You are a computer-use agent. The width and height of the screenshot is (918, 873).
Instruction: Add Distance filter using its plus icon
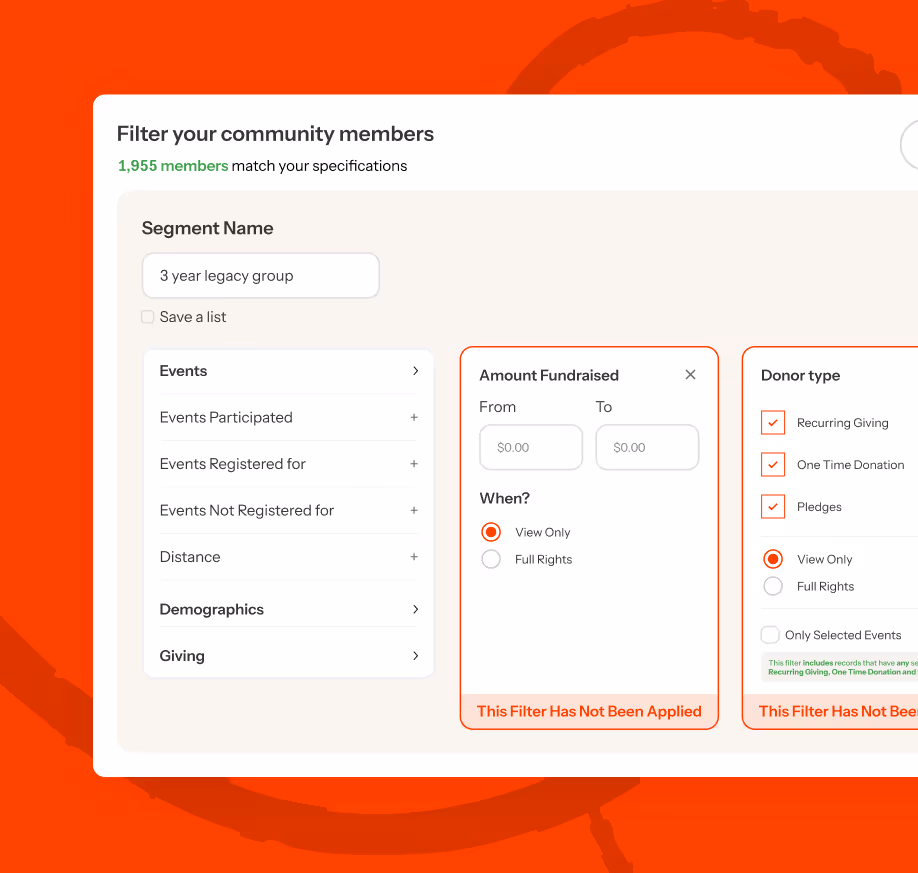point(414,557)
